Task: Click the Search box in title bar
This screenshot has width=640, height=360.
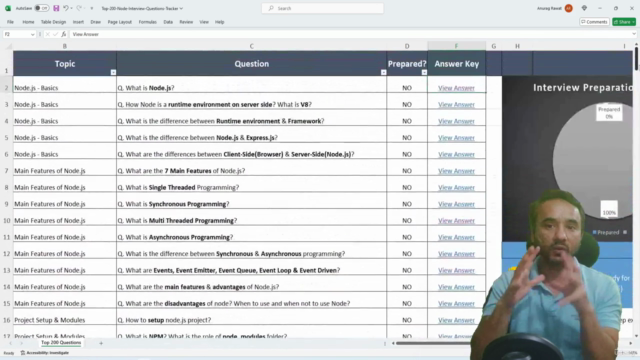Action: 322,8
